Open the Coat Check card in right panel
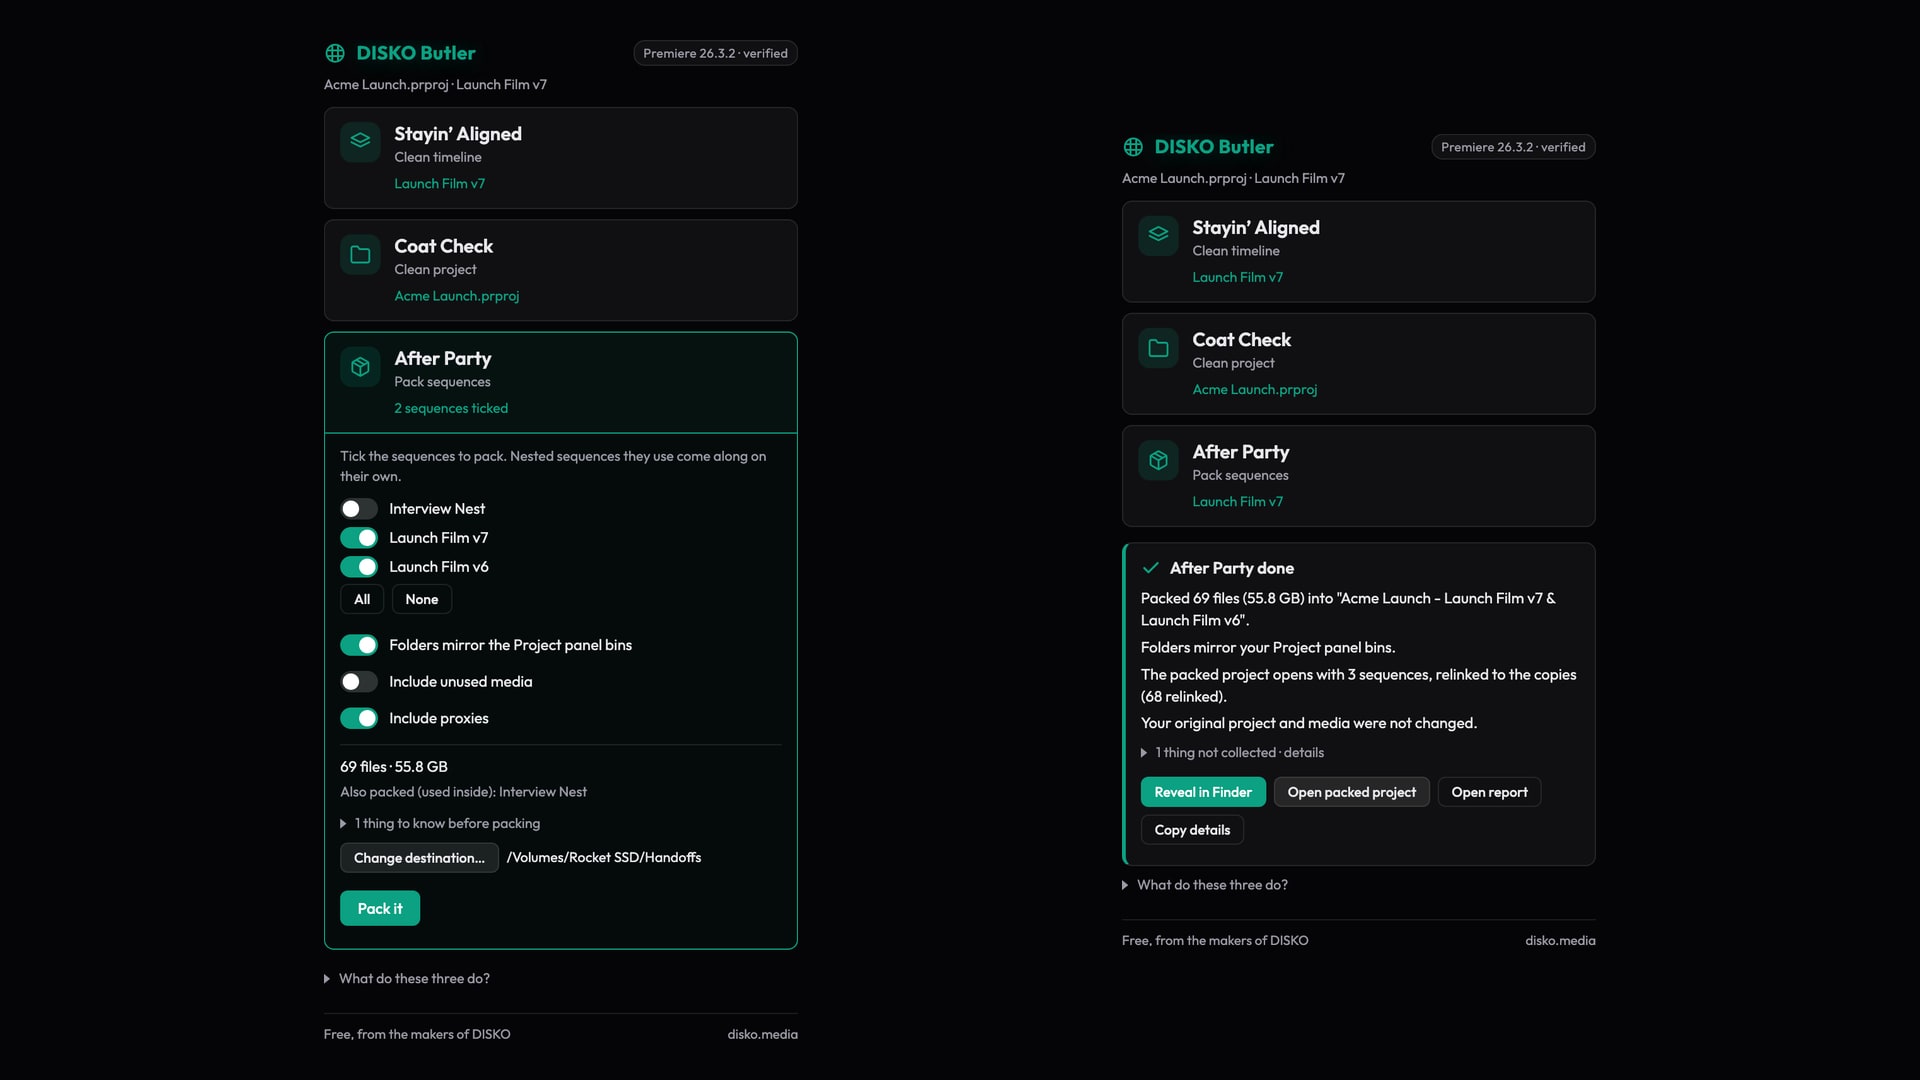Image resolution: width=1920 pixels, height=1080 pixels. click(x=1358, y=364)
